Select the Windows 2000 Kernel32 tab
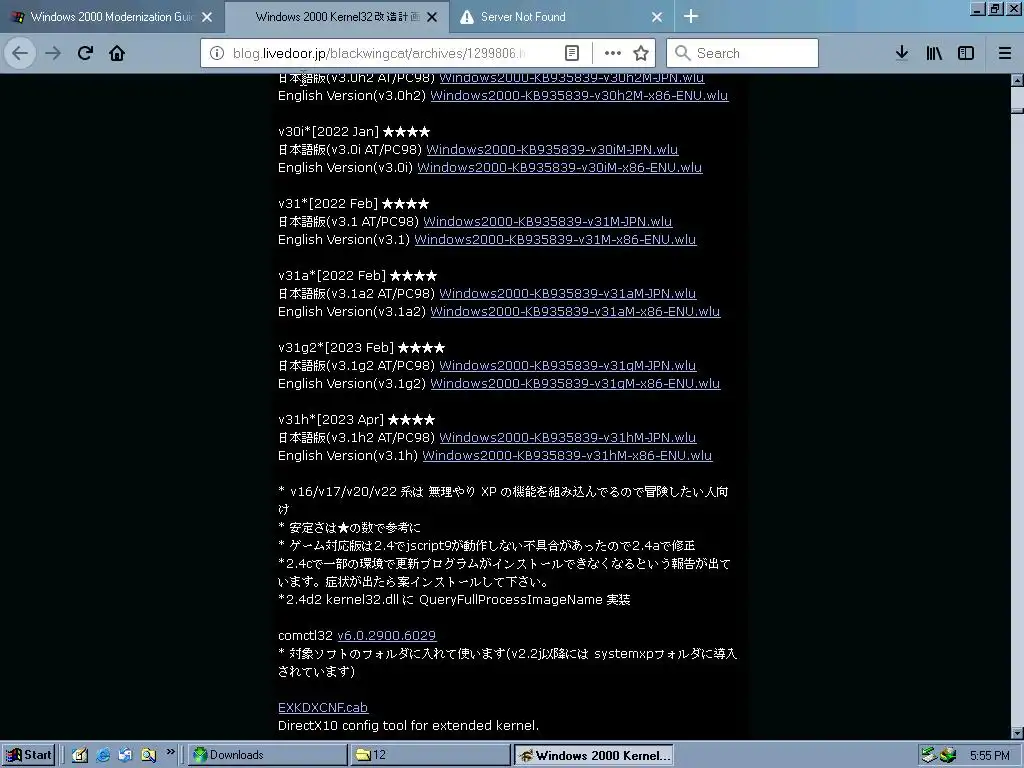Viewport: 1024px width, 768px height. point(336,17)
